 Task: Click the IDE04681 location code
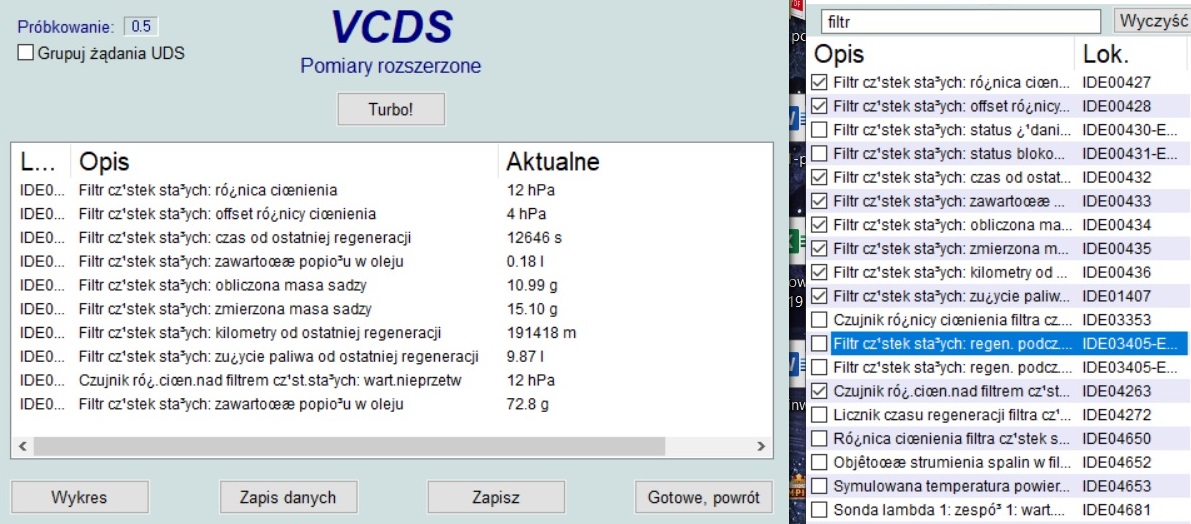coord(1117,509)
